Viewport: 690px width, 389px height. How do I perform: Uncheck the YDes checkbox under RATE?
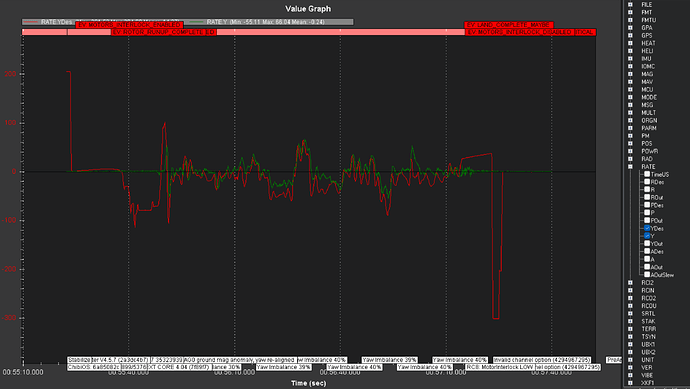point(647,228)
